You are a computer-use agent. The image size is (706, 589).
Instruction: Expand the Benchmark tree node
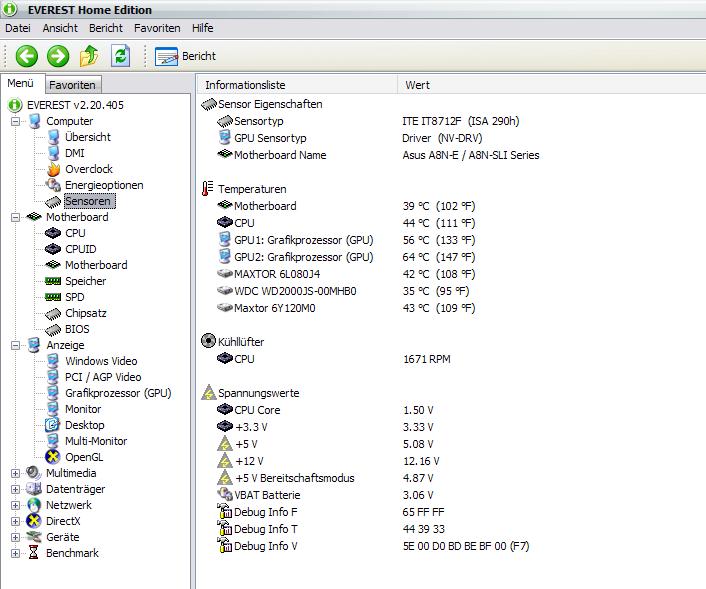[15, 553]
